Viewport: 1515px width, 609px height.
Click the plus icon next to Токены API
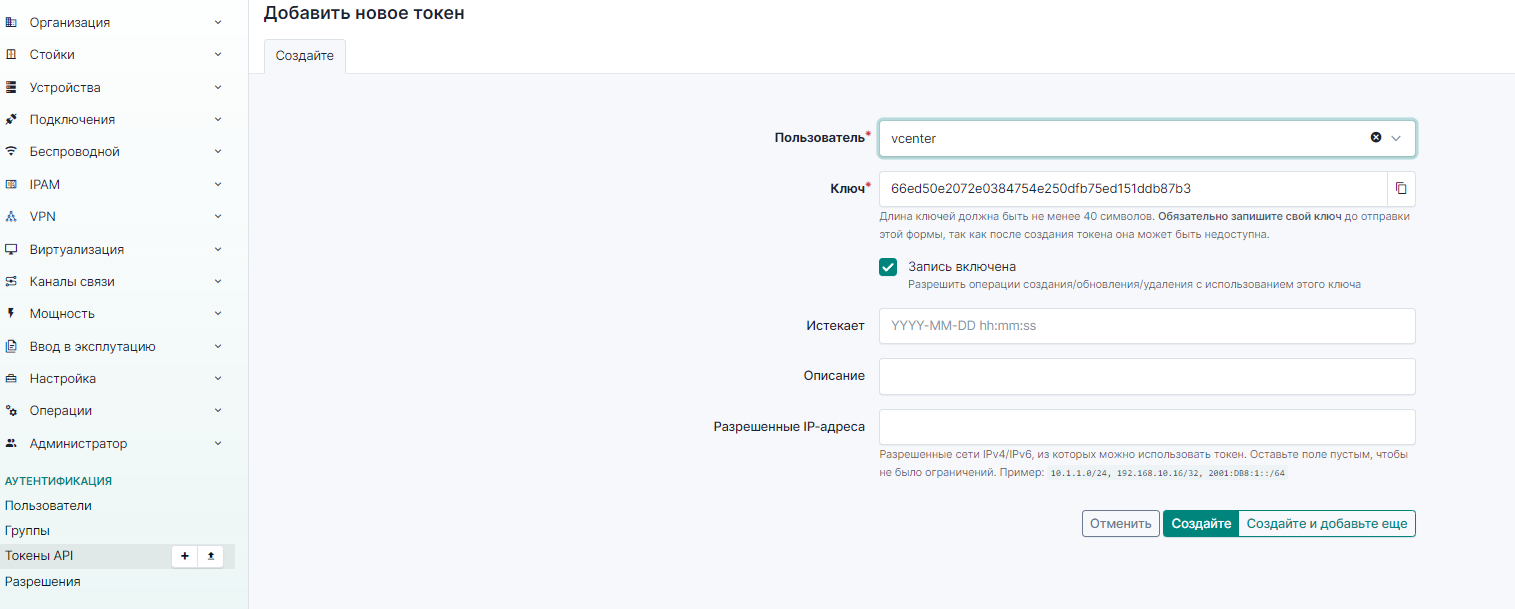pyautogui.click(x=184, y=556)
